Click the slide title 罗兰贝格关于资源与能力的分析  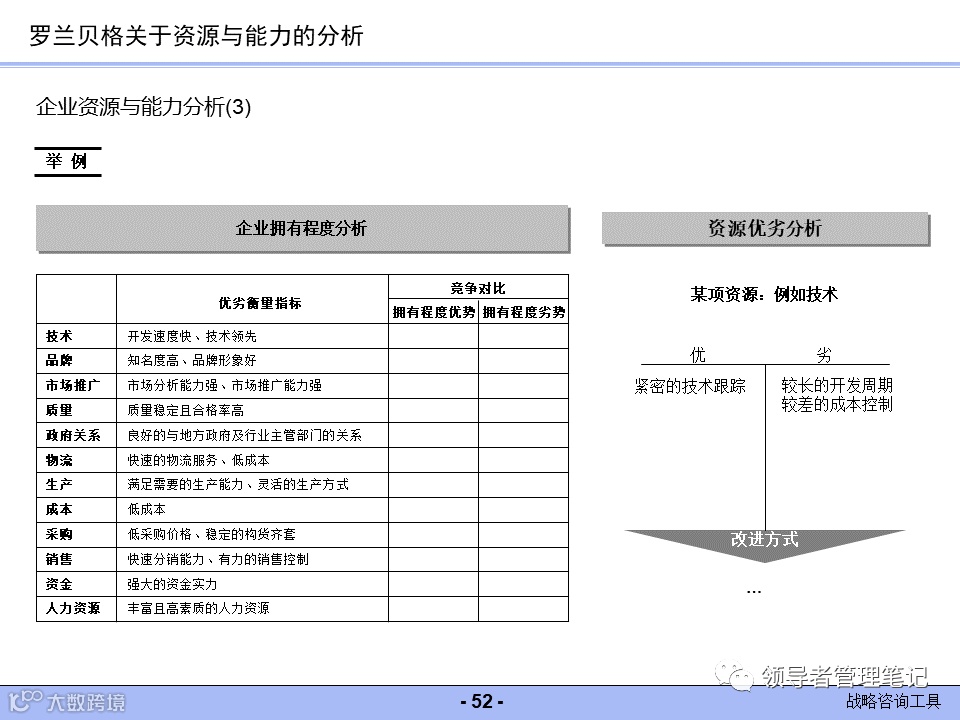[197, 36]
